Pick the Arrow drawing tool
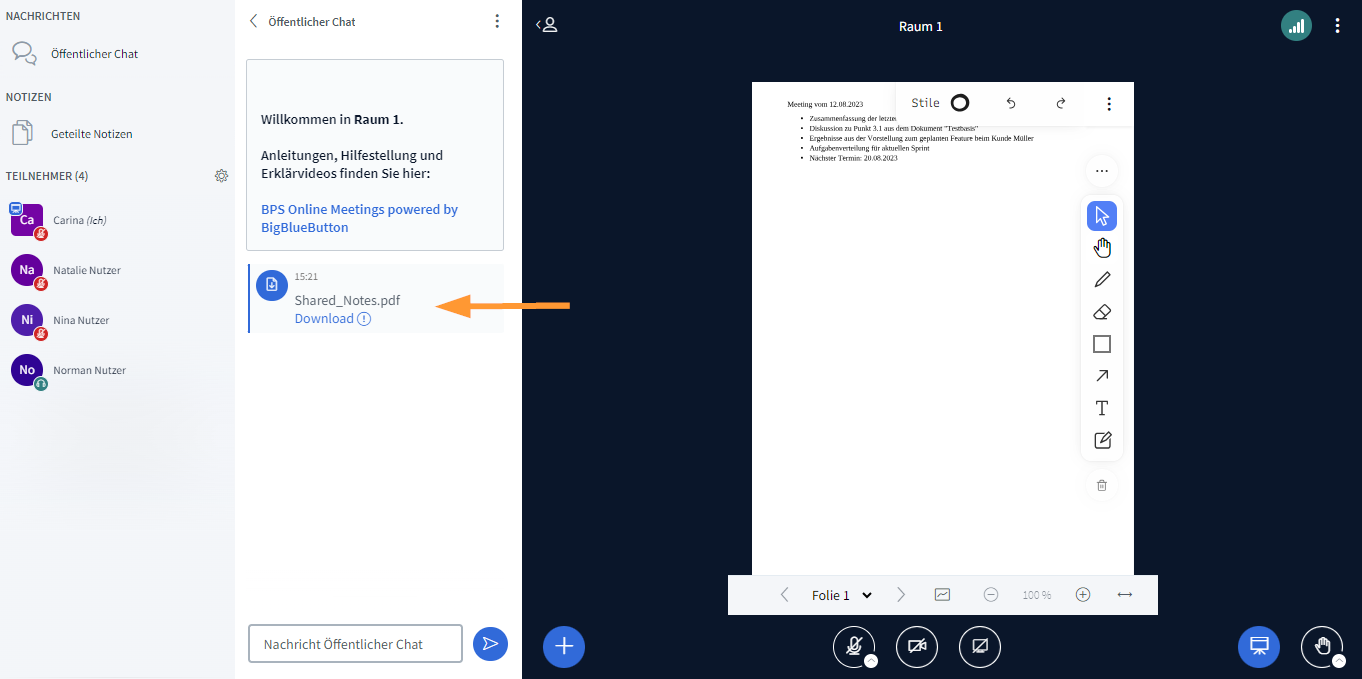The image size is (1362, 679). (1102, 376)
